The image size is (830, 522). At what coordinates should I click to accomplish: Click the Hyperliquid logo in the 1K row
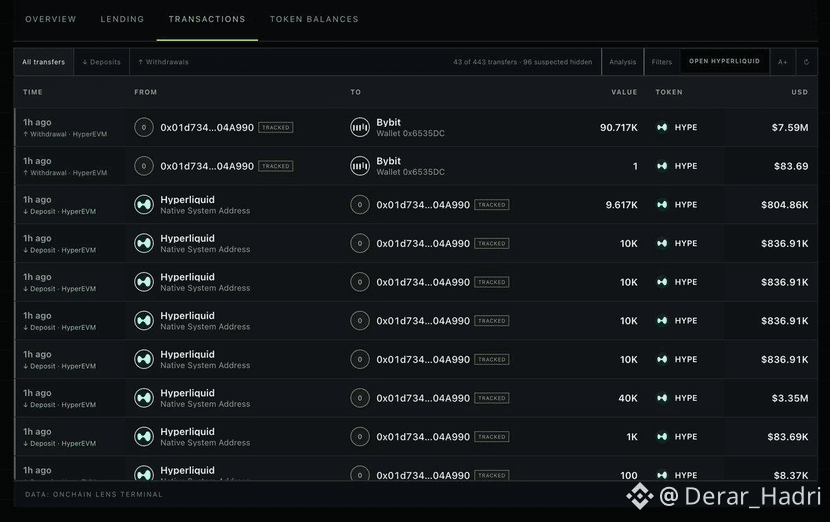(x=144, y=436)
